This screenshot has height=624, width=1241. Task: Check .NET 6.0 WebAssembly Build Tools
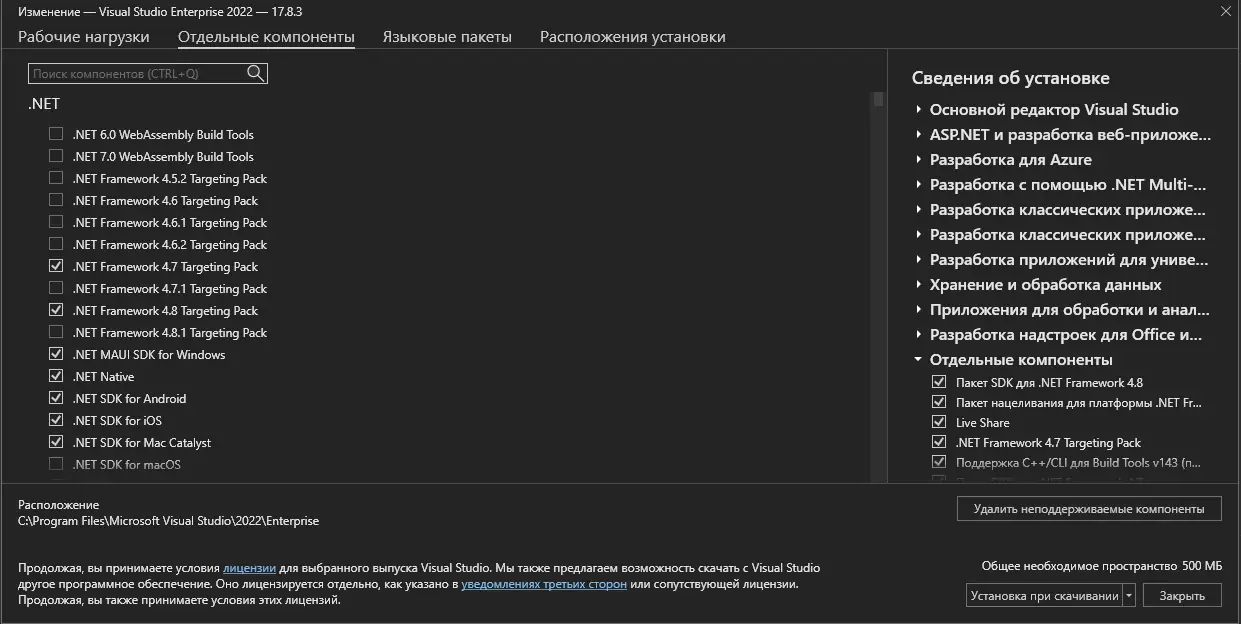click(56, 135)
